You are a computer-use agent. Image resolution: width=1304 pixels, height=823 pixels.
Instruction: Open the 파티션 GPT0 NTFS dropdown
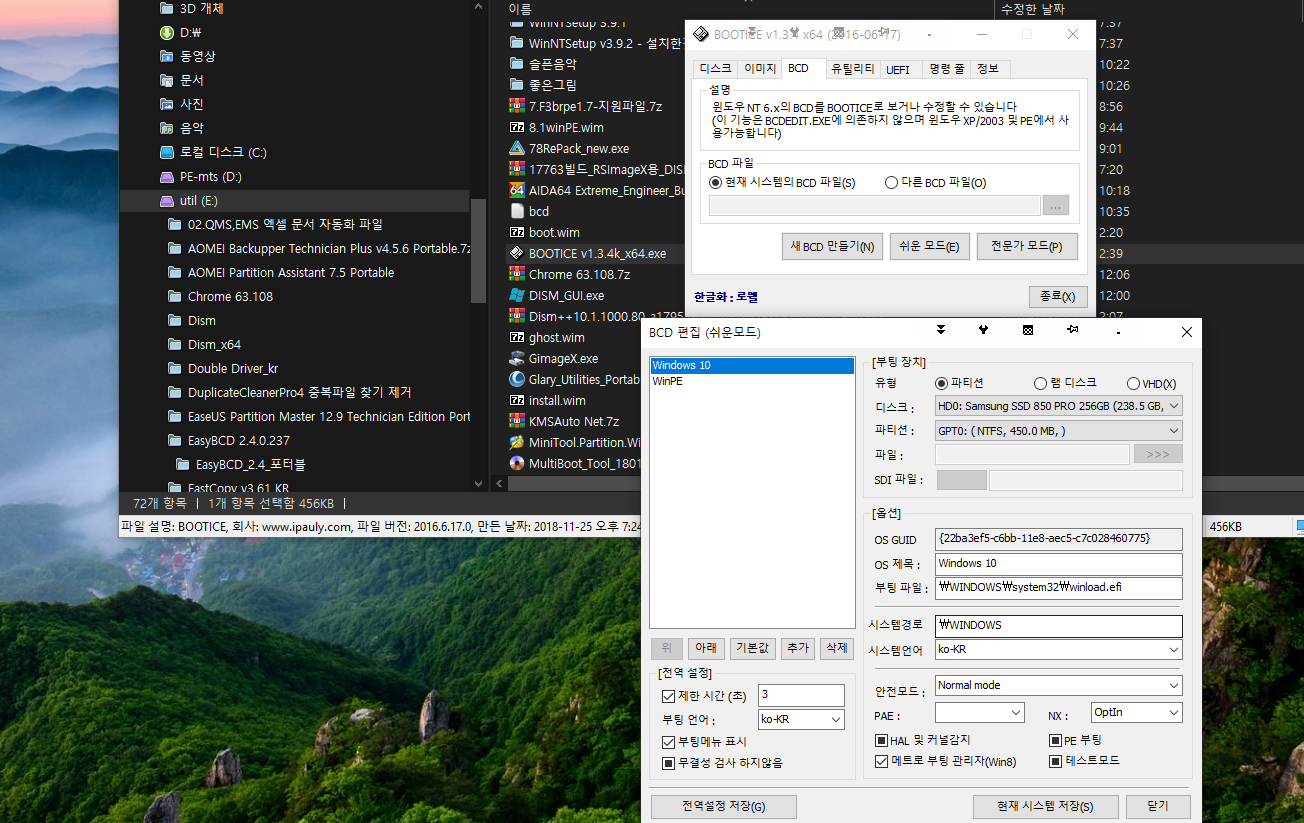click(x=1058, y=431)
